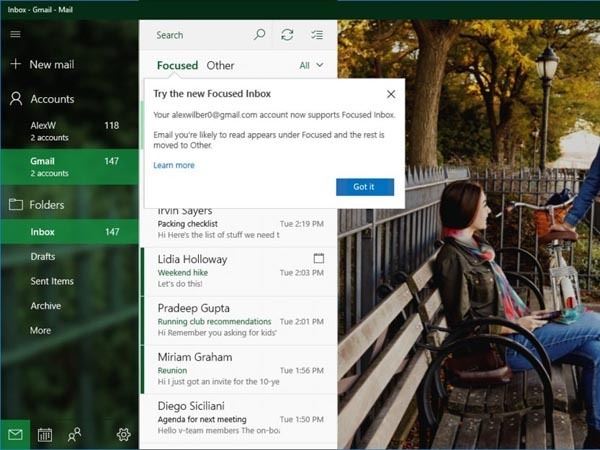Click the Mail envelope icon

point(15,434)
